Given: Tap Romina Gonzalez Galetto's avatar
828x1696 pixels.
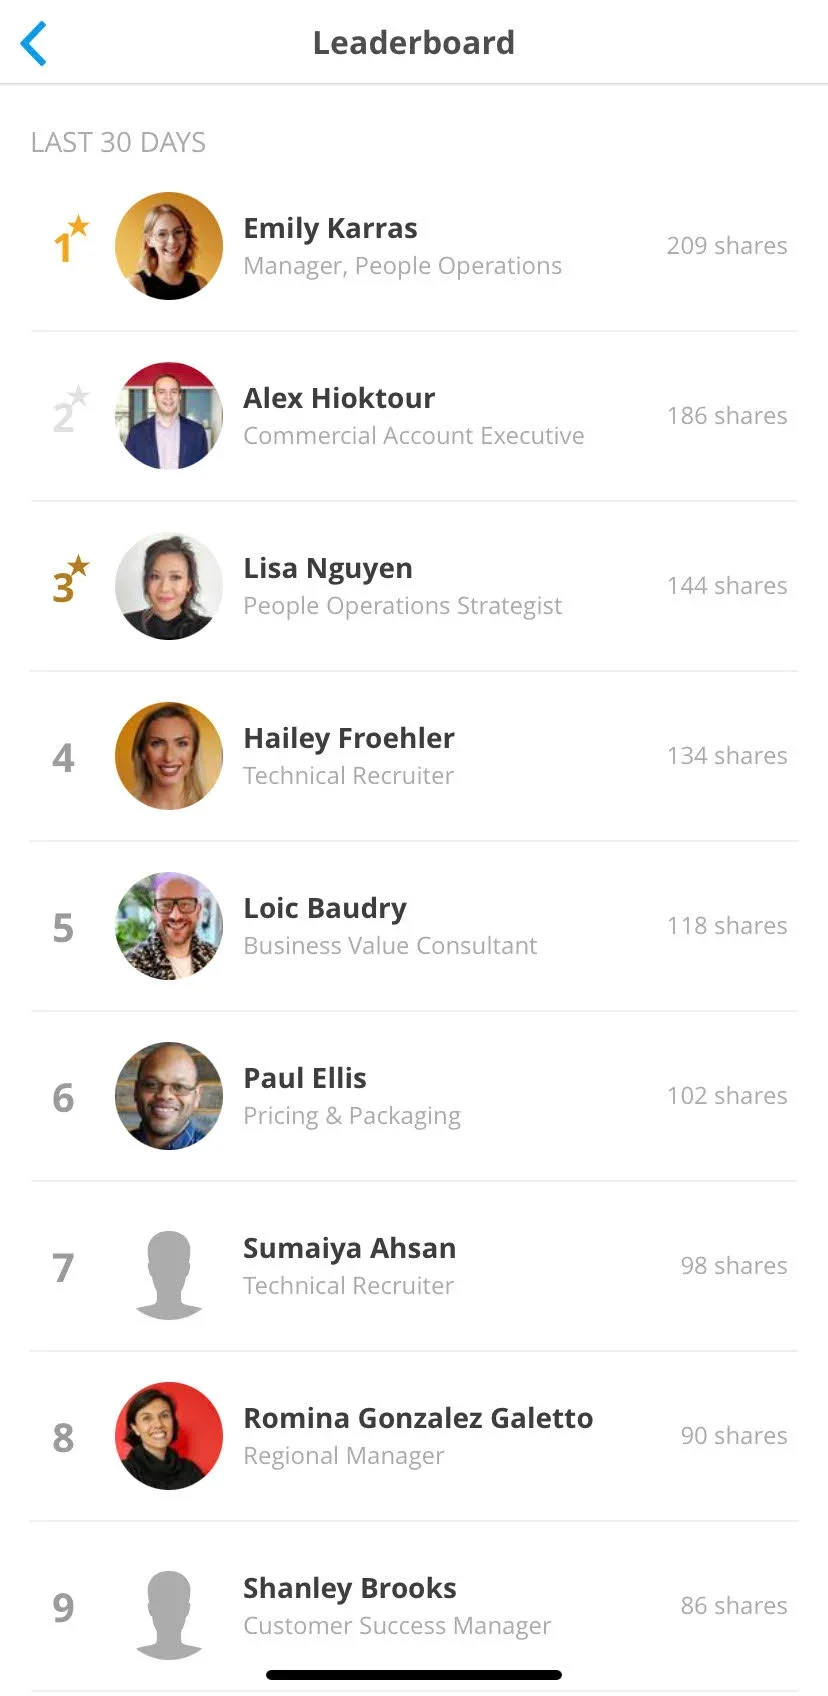Looking at the screenshot, I should click(x=169, y=1436).
